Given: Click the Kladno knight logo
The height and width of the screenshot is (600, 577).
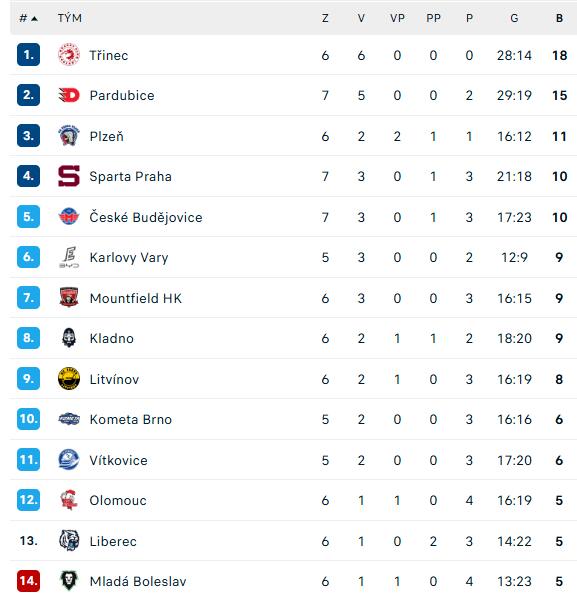Looking at the screenshot, I should pyautogui.click(x=69, y=338).
